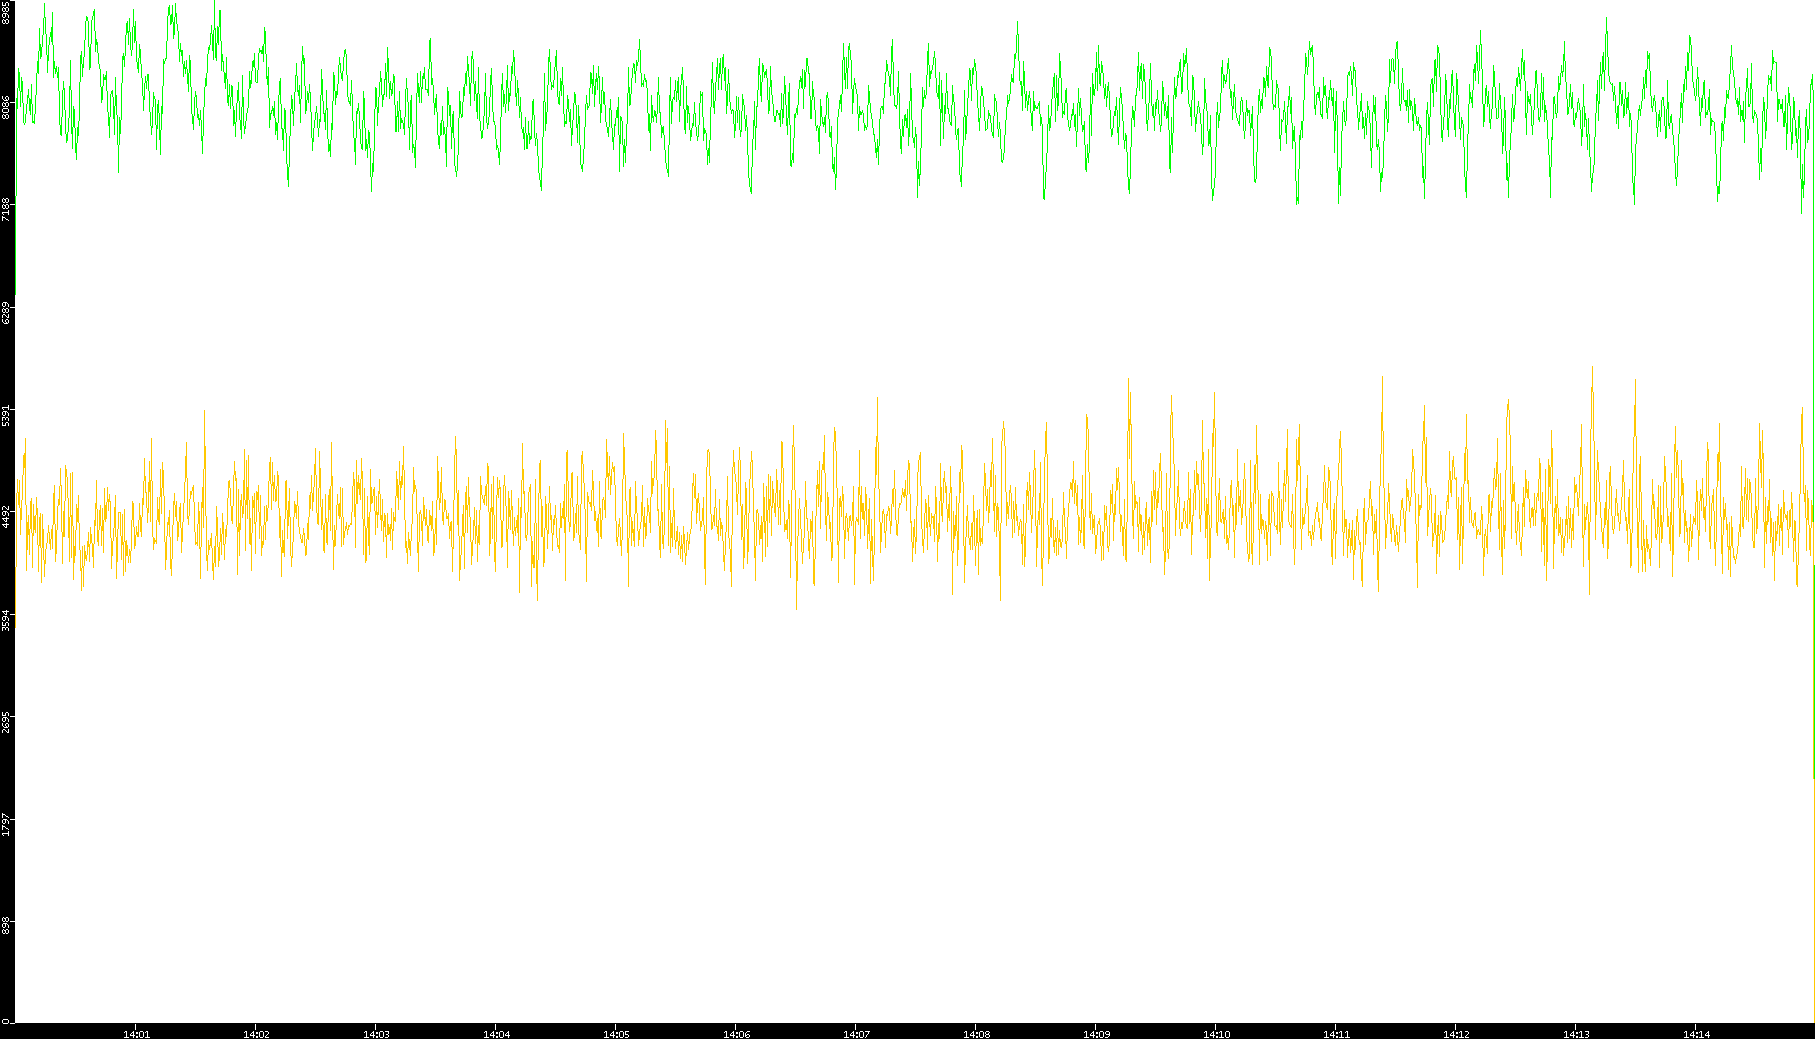Select the 7188 vertical axis label
Image resolution: width=1815 pixels, height=1039 pixels.
click(6, 209)
